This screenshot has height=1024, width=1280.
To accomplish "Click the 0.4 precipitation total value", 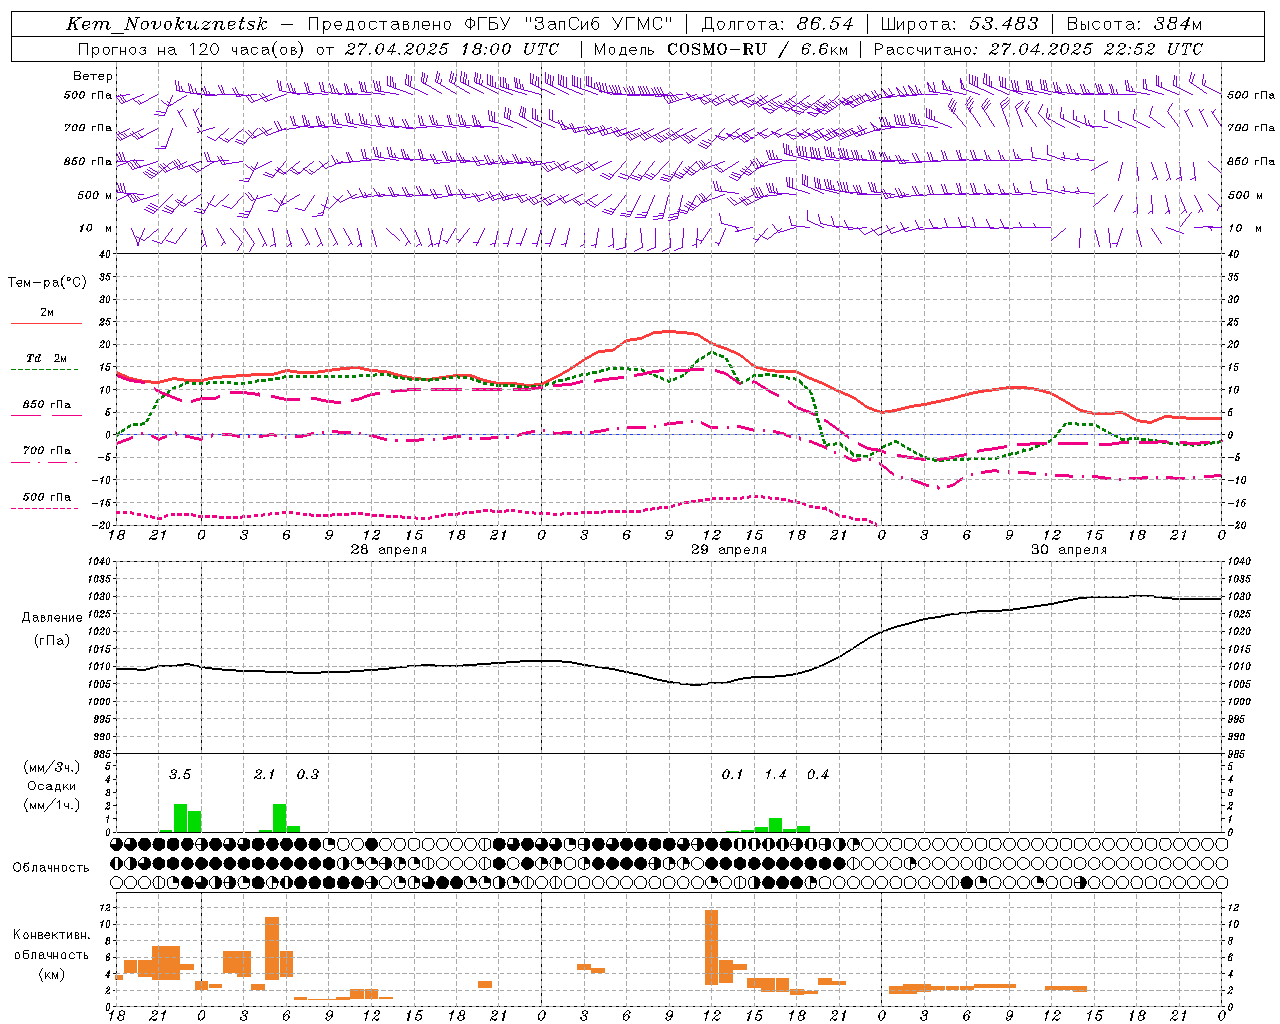I will (x=818, y=775).
